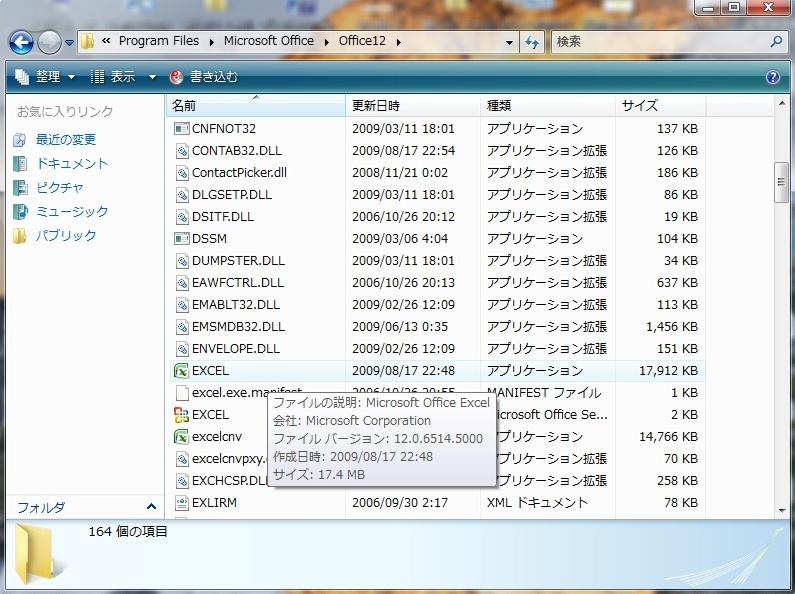Screen dimensions: 795x594
Task: Select EMSMDB32.DLL file icon
Action: coord(182,327)
